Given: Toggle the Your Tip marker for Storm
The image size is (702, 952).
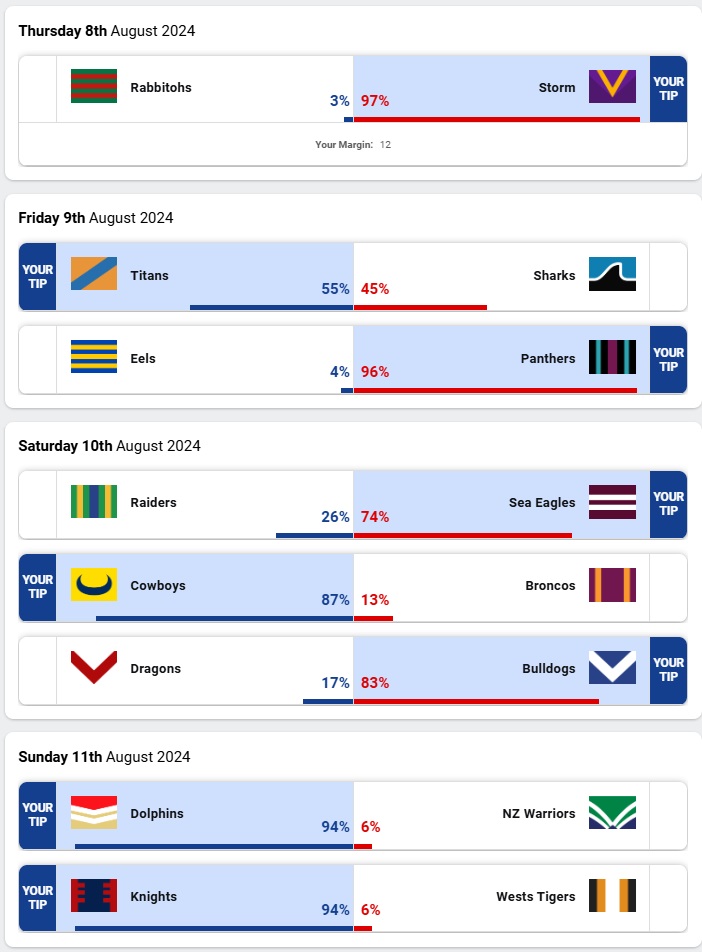Looking at the screenshot, I should point(668,89).
